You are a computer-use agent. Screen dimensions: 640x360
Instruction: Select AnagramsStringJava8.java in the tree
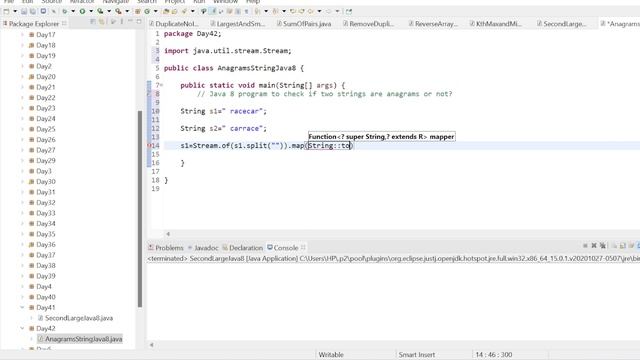pos(80,339)
